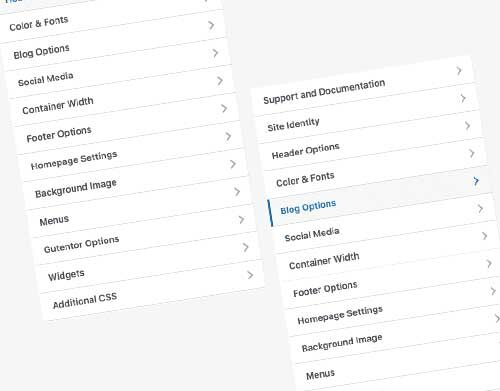The width and height of the screenshot is (500, 391).
Task: Click the chevron beside left Blog Options
Action: pos(215,53)
